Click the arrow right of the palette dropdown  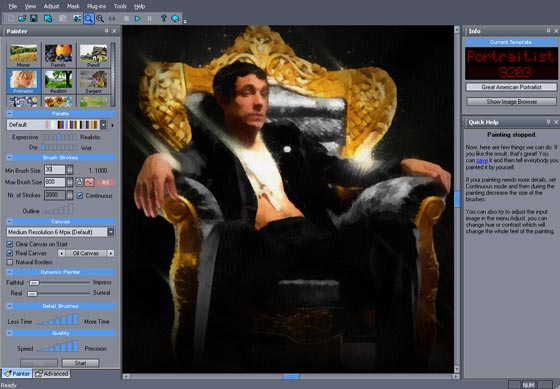coord(112,125)
